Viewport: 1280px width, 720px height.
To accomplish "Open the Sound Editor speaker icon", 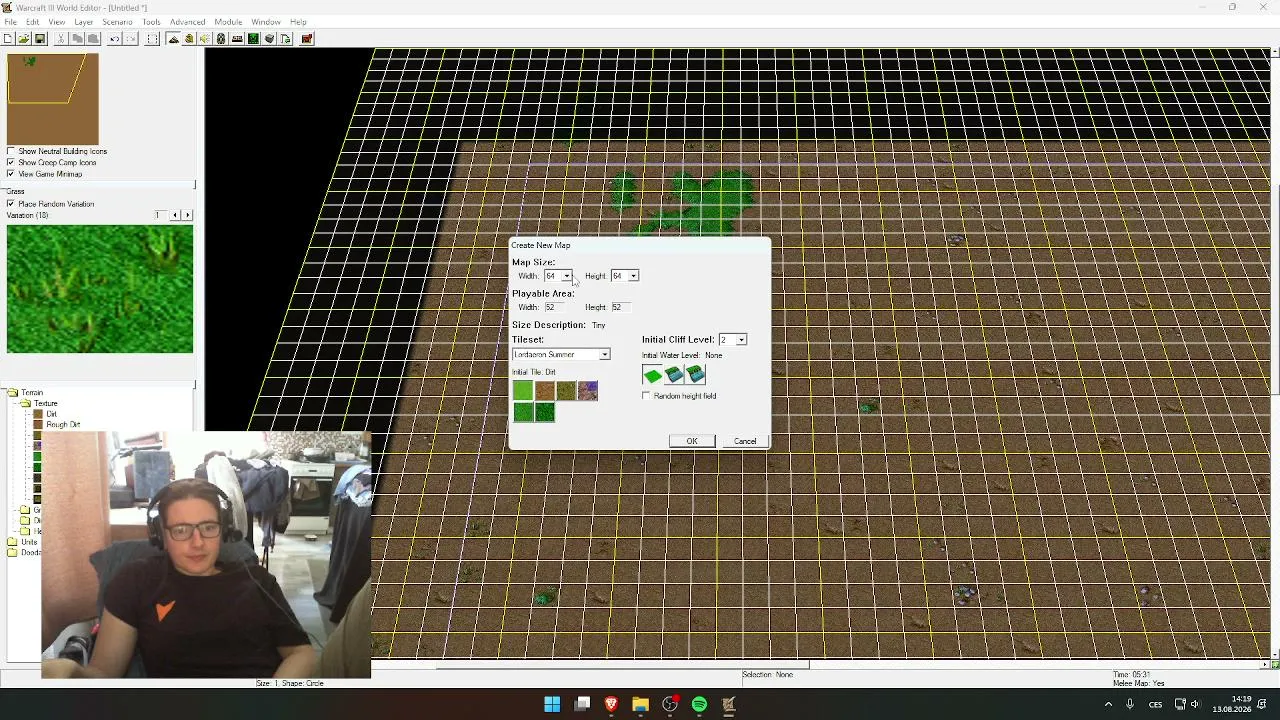I will coord(205,39).
